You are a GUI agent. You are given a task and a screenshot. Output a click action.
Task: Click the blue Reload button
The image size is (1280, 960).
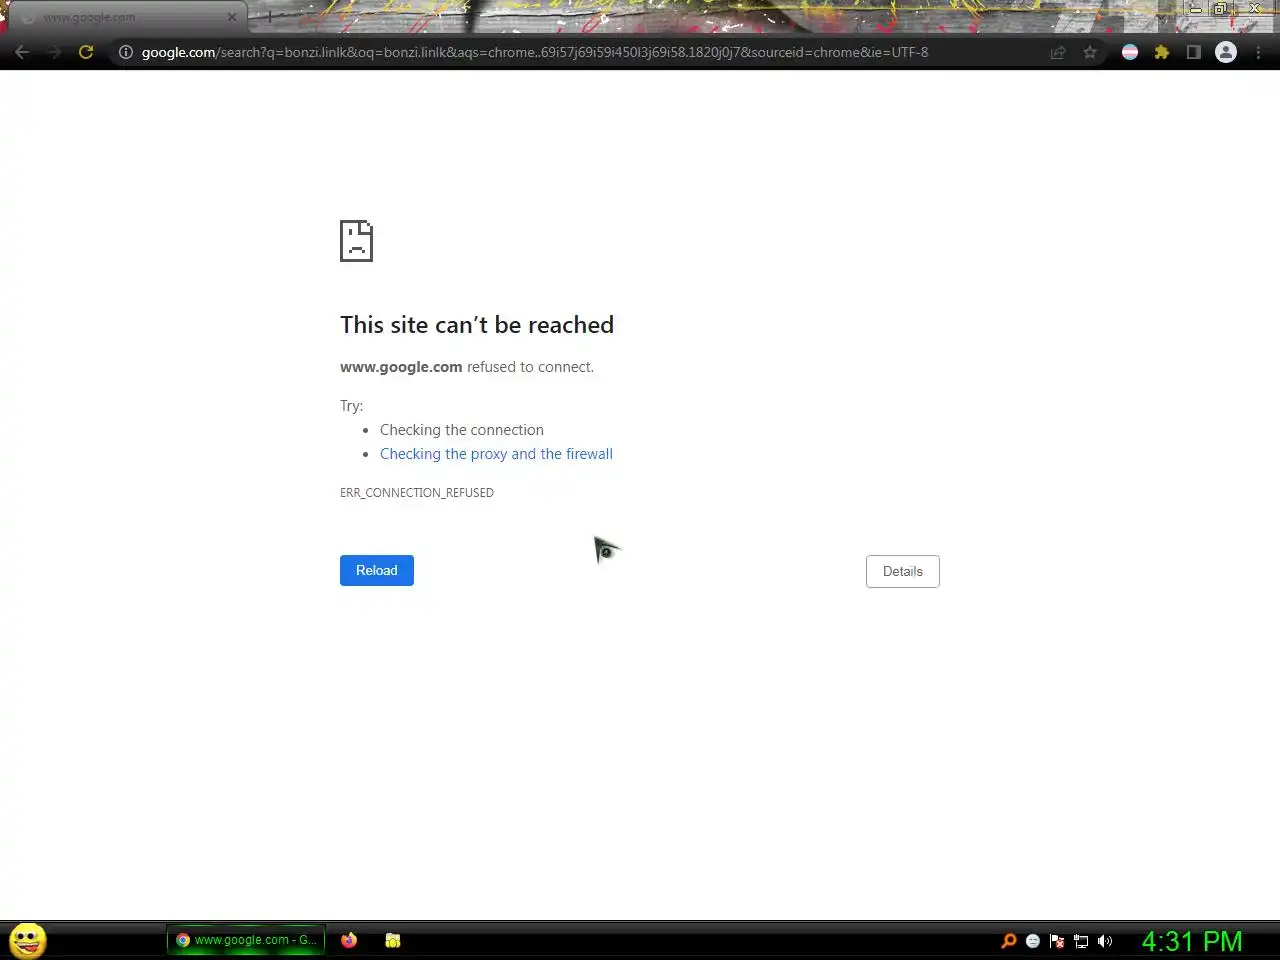pos(377,570)
